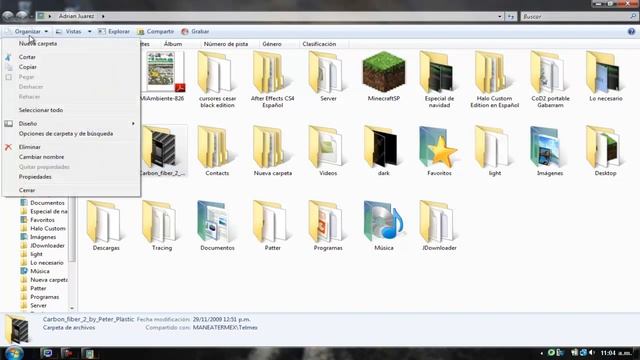Open the Imágenes folder icon
This screenshot has width=640, height=360.
click(550, 147)
